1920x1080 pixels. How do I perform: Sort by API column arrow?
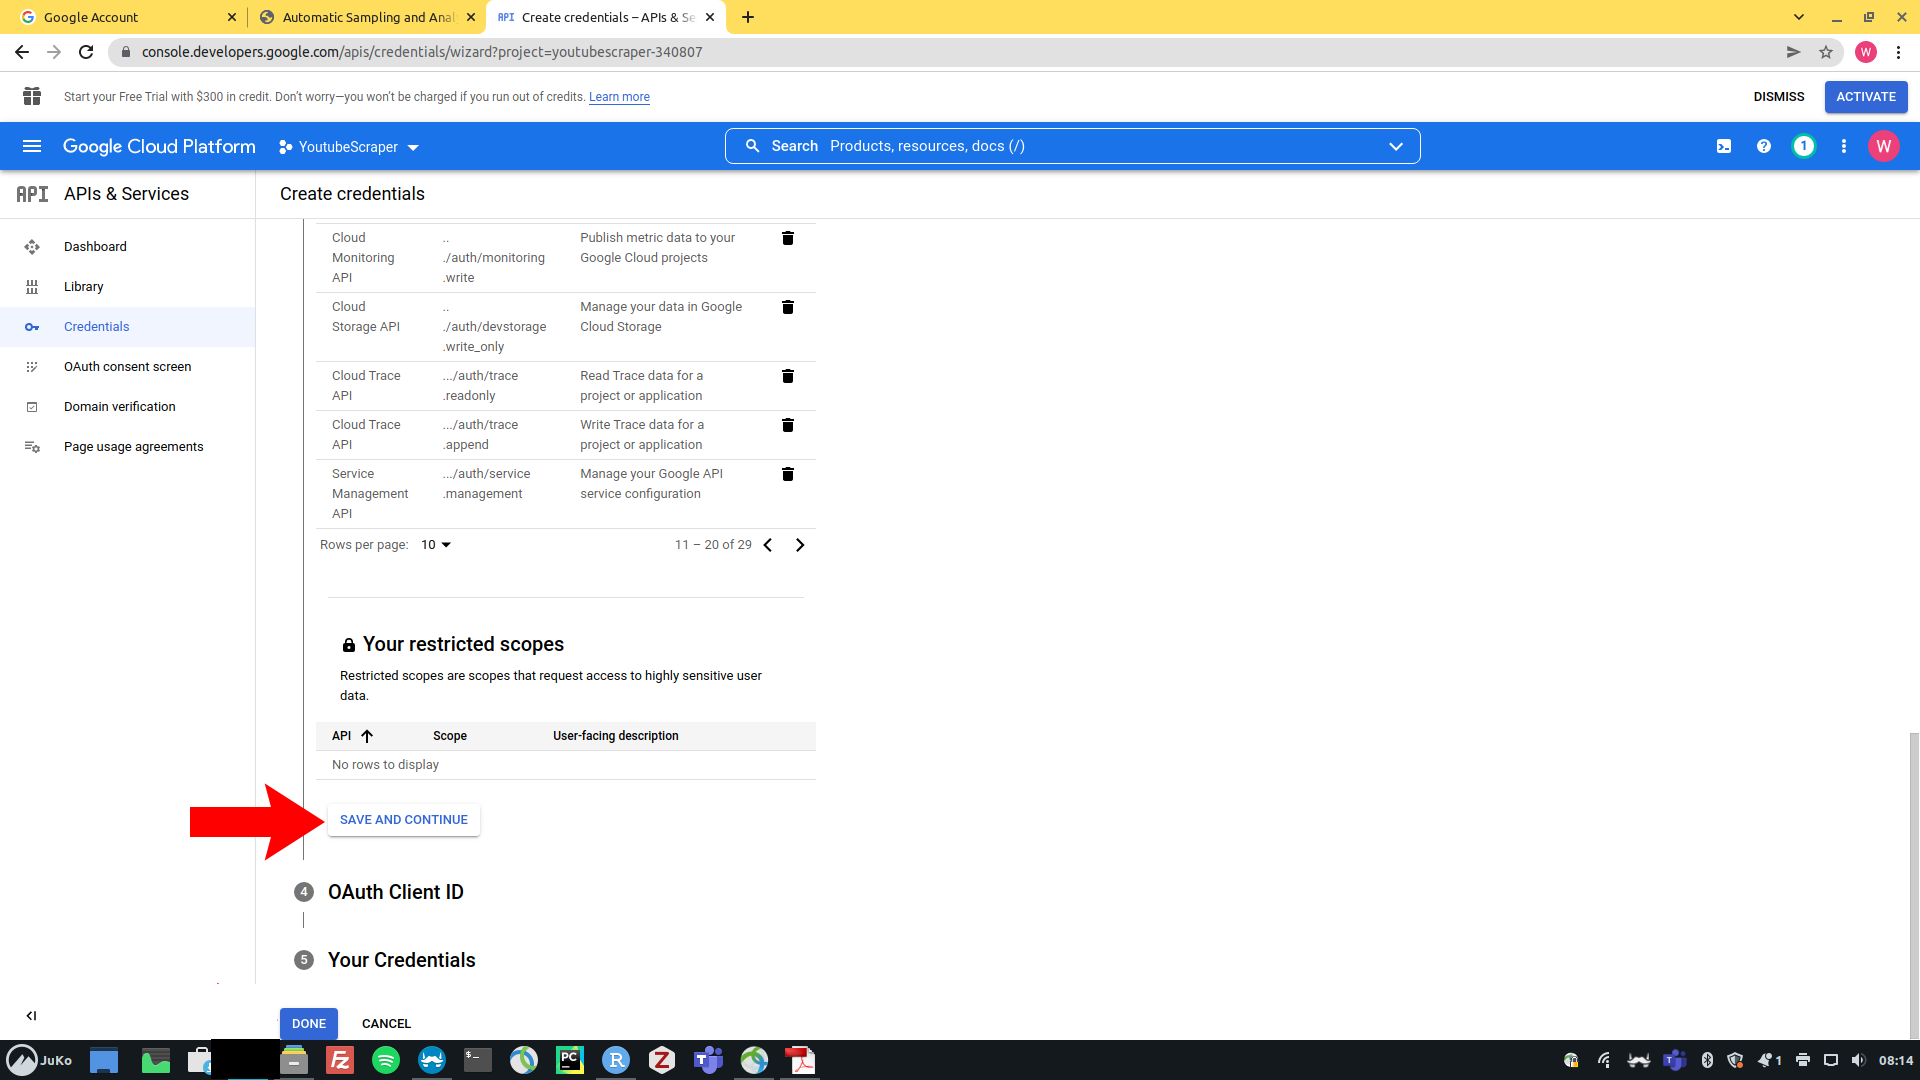pos(367,736)
